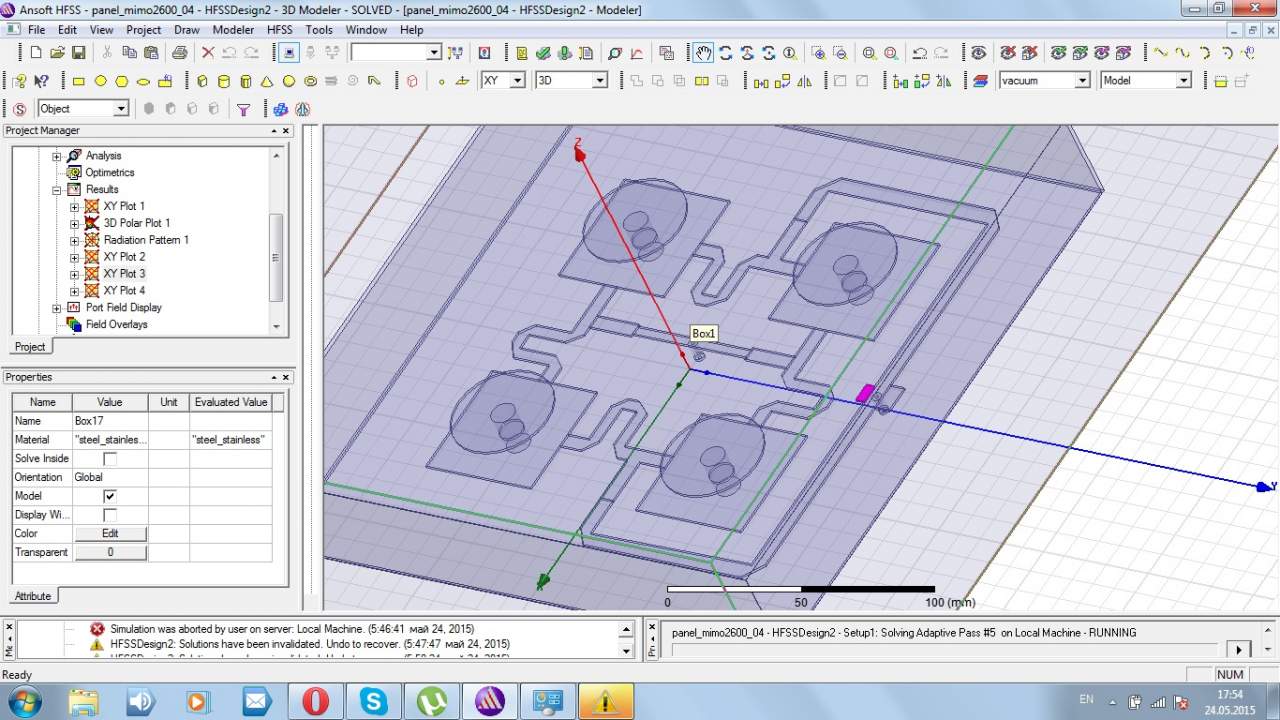Expand the 3D Polar Plot 1 node
1280x720 pixels.
click(74, 224)
